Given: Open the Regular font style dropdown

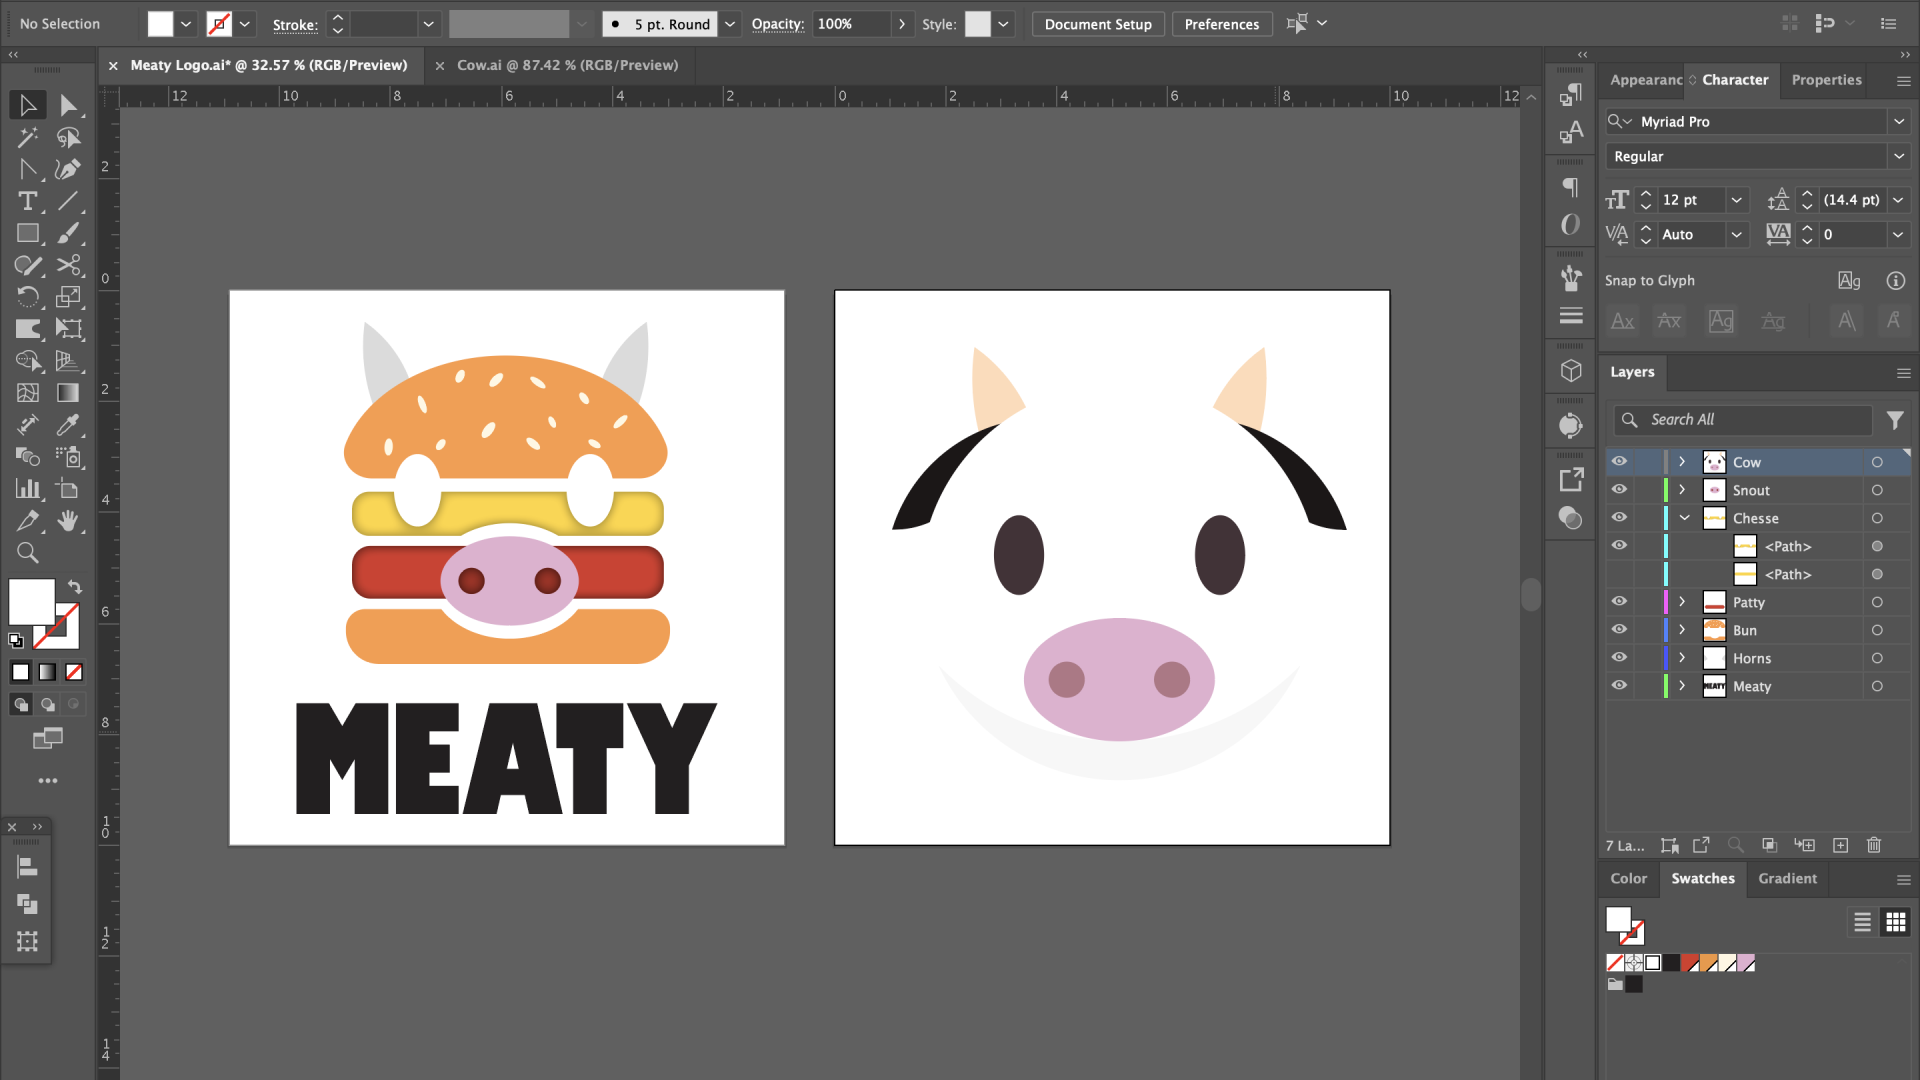Looking at the screenshot, I should [1898, 157].
